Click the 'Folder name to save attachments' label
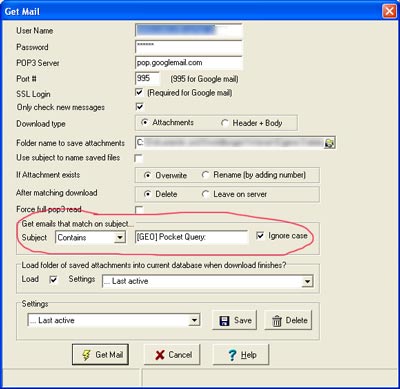This screenshot has width=400, height=389. (x=70, y=143)
